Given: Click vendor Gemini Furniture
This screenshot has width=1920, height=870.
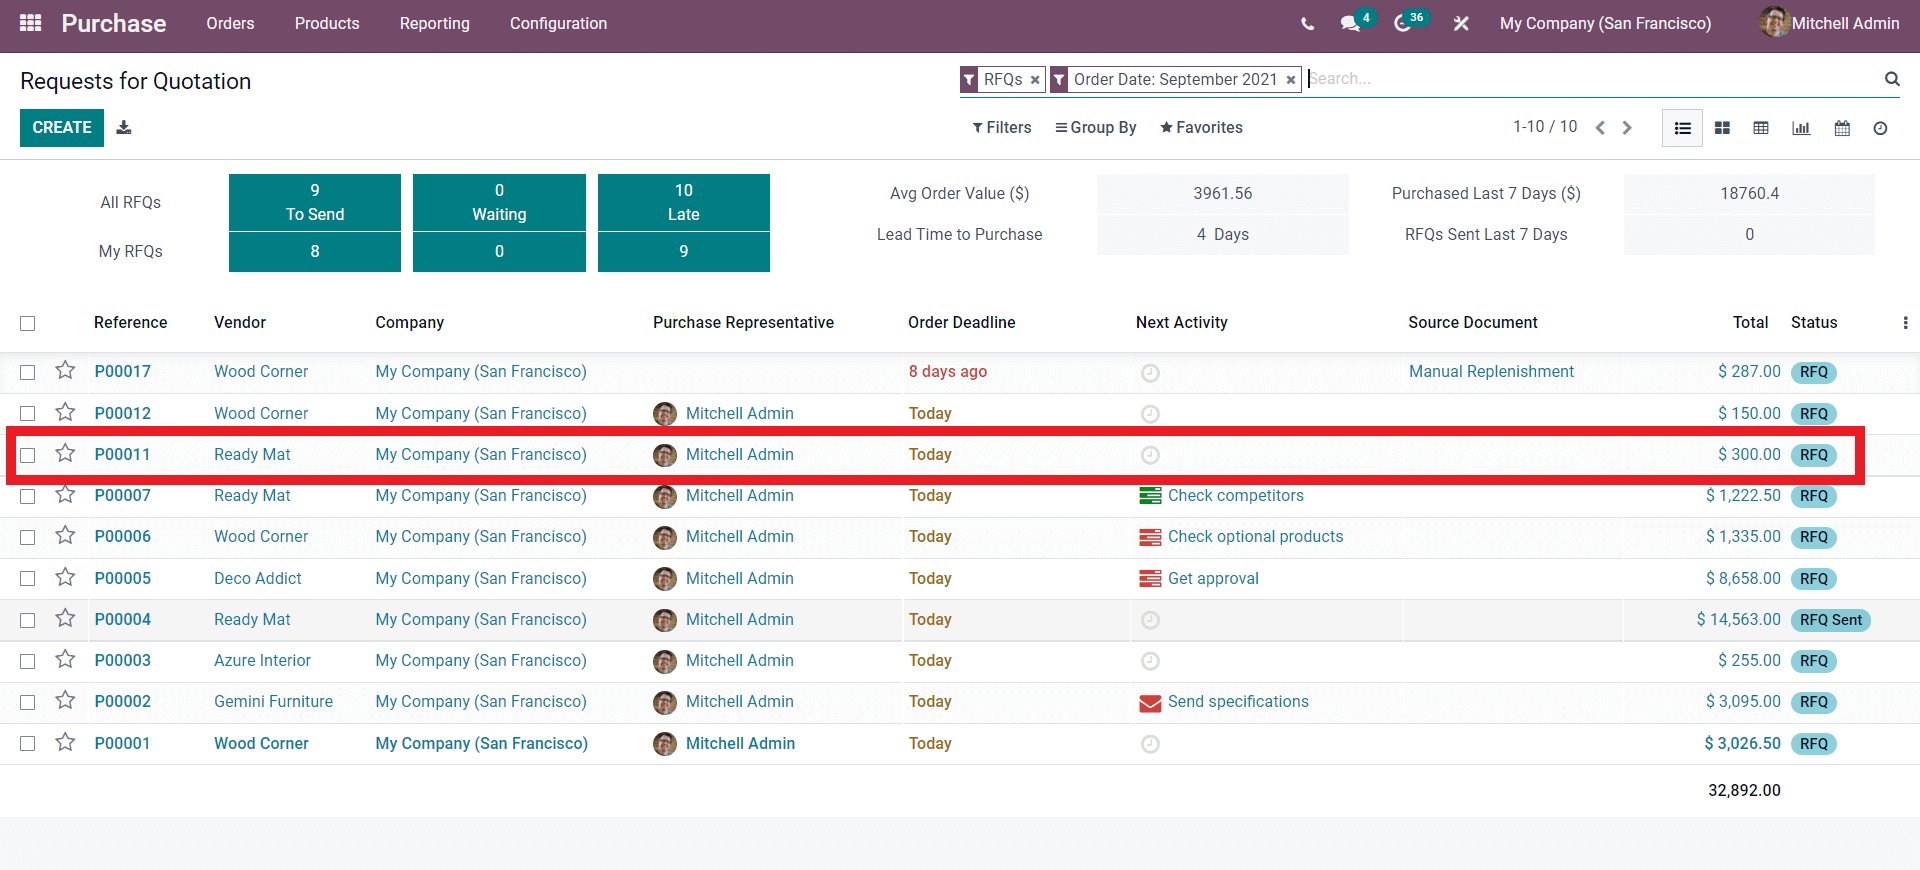Looking at the screenshot, I should tap(273, 702).
